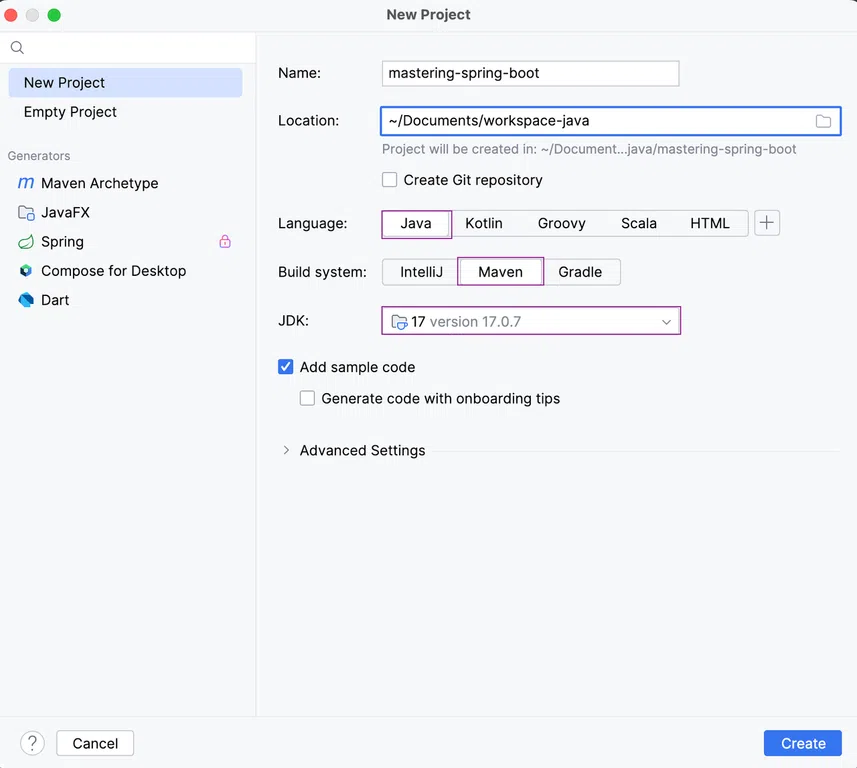Click the Create button
The height and width of the screenshot is (768, 857).
802,743
